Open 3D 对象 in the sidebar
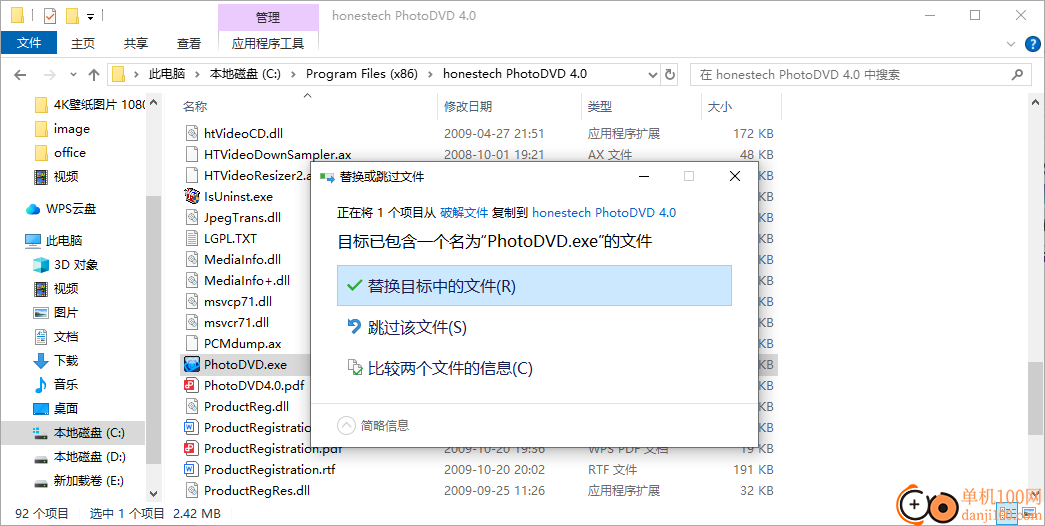This screenshot has width=1045, height=526. click(x=76, y=265)
